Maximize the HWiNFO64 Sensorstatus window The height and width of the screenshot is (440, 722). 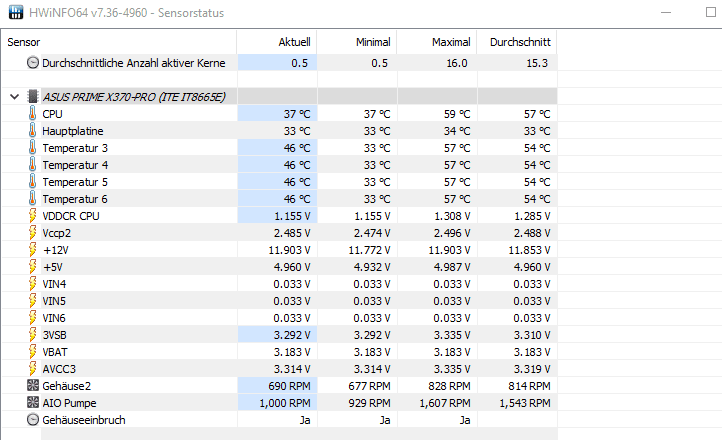710,12
